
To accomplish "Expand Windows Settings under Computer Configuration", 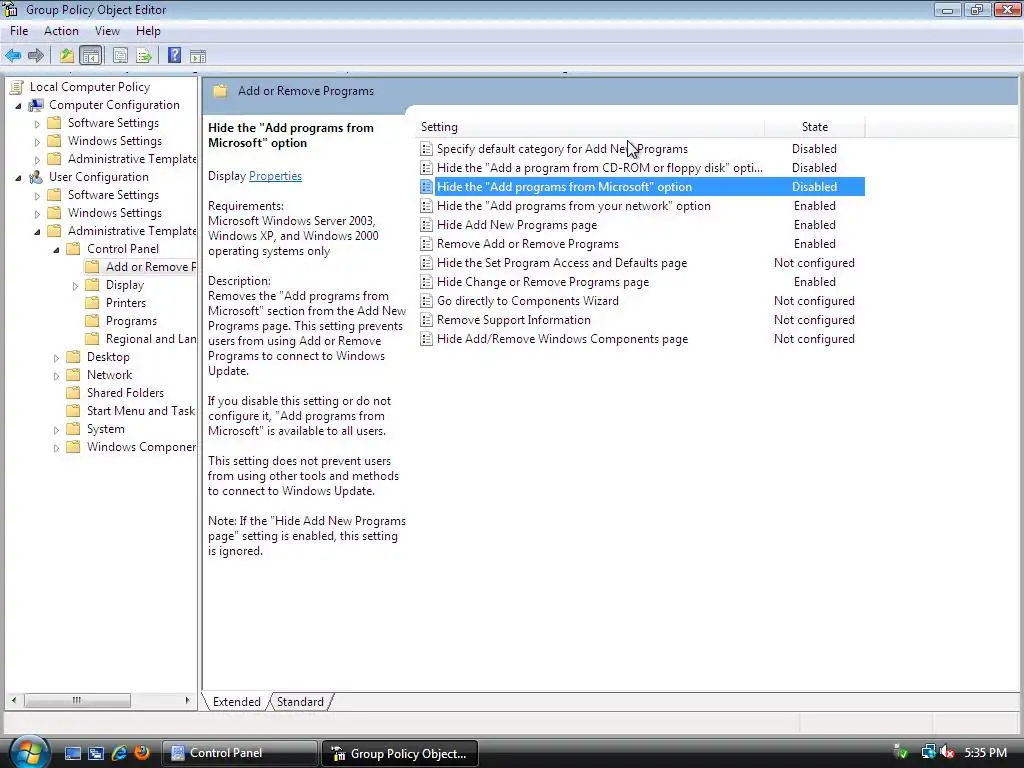I will [x=37, y=142].
